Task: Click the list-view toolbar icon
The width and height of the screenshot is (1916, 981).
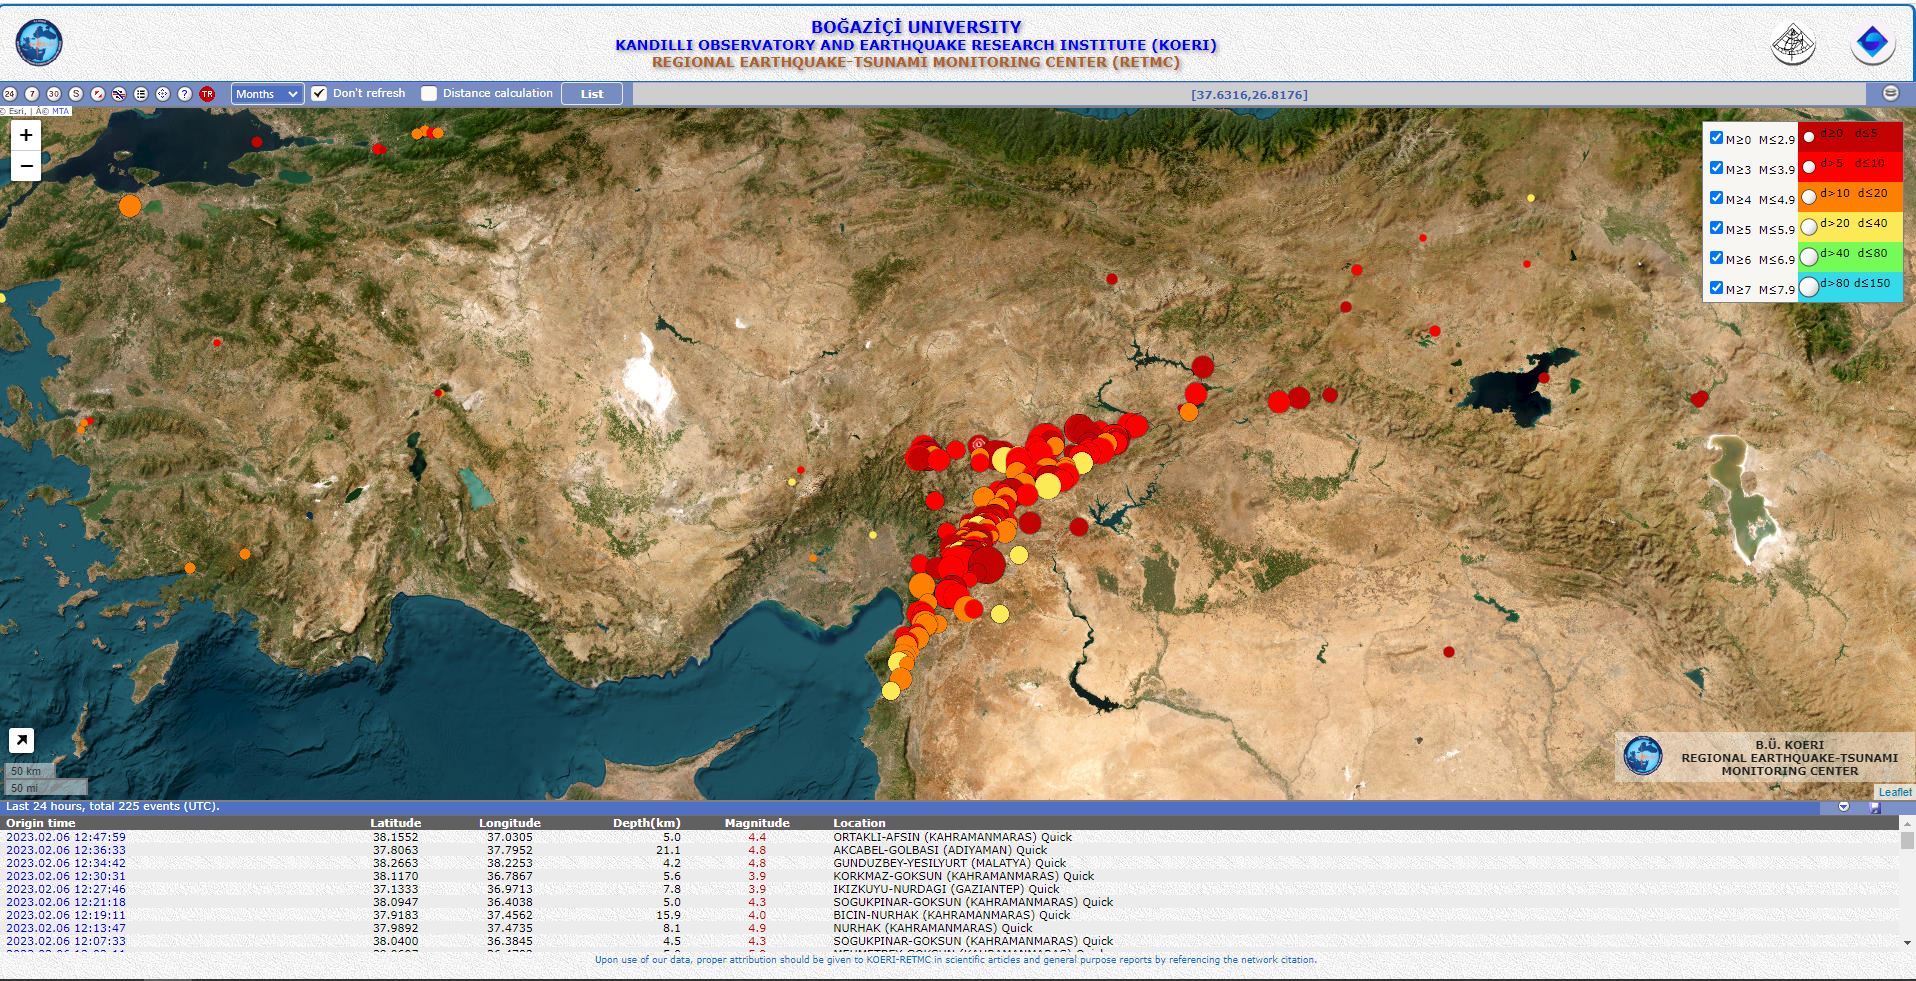Action: click(141, 94)
